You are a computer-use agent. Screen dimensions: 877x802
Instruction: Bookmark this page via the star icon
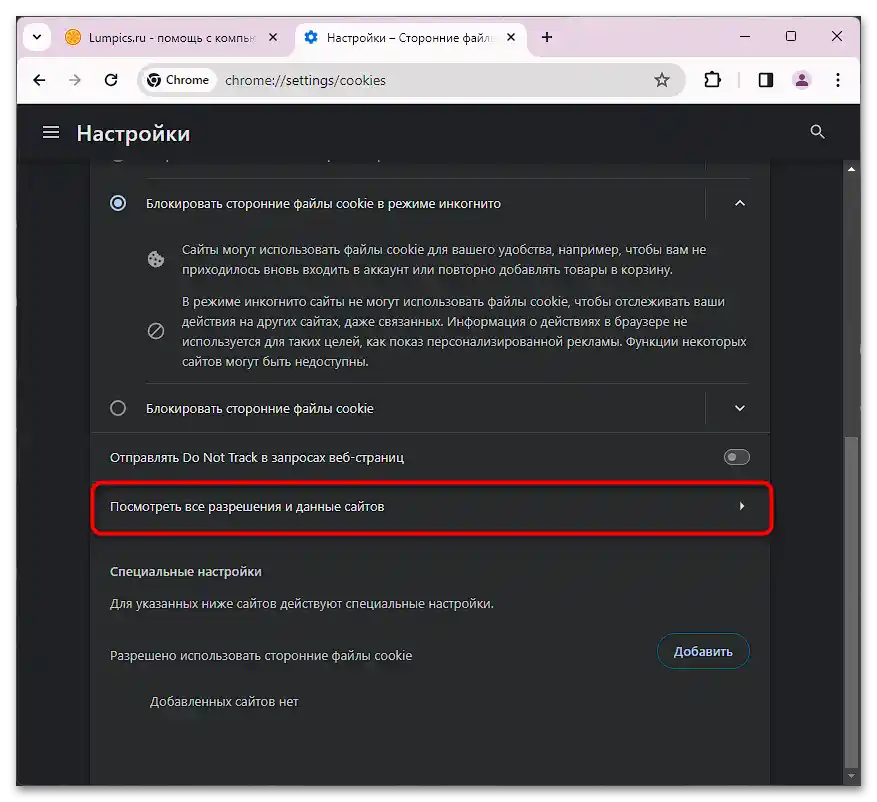click(663, 80)
